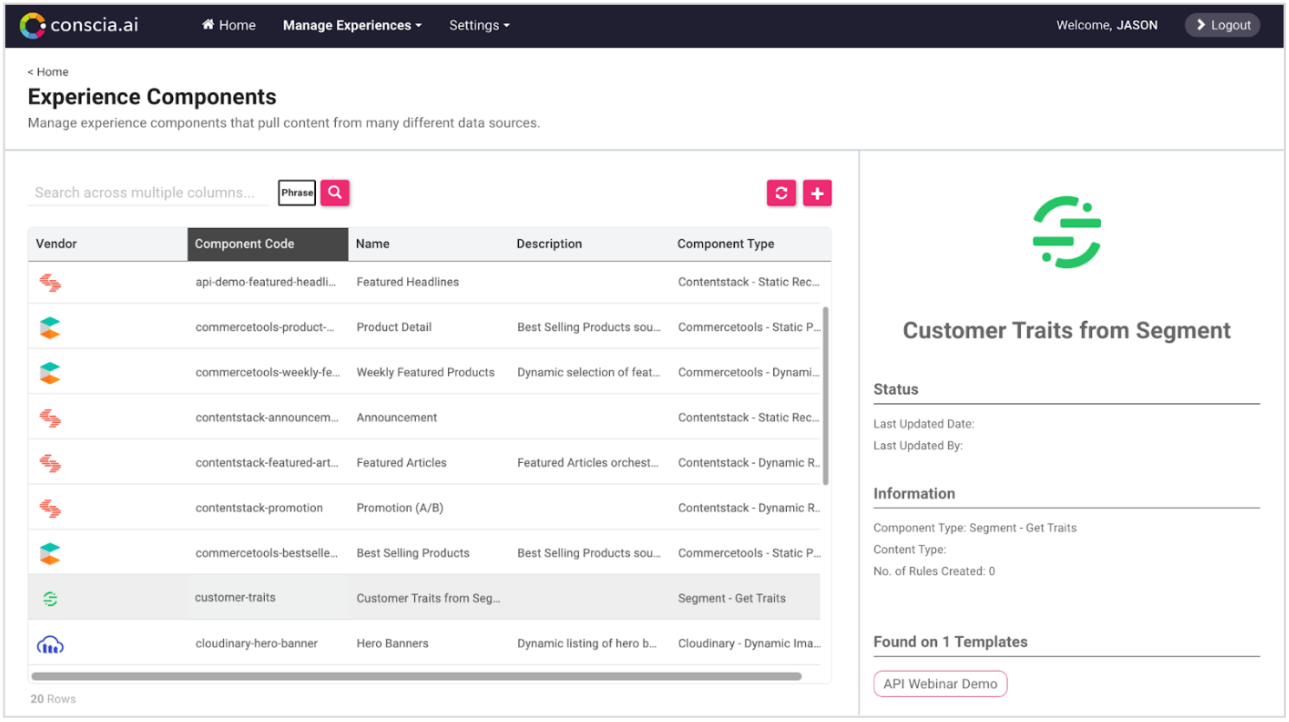This screenshot has width=1289, height=722.
Task: Open the API Webinar Demo template link
Action: click(x=940, y=684)
